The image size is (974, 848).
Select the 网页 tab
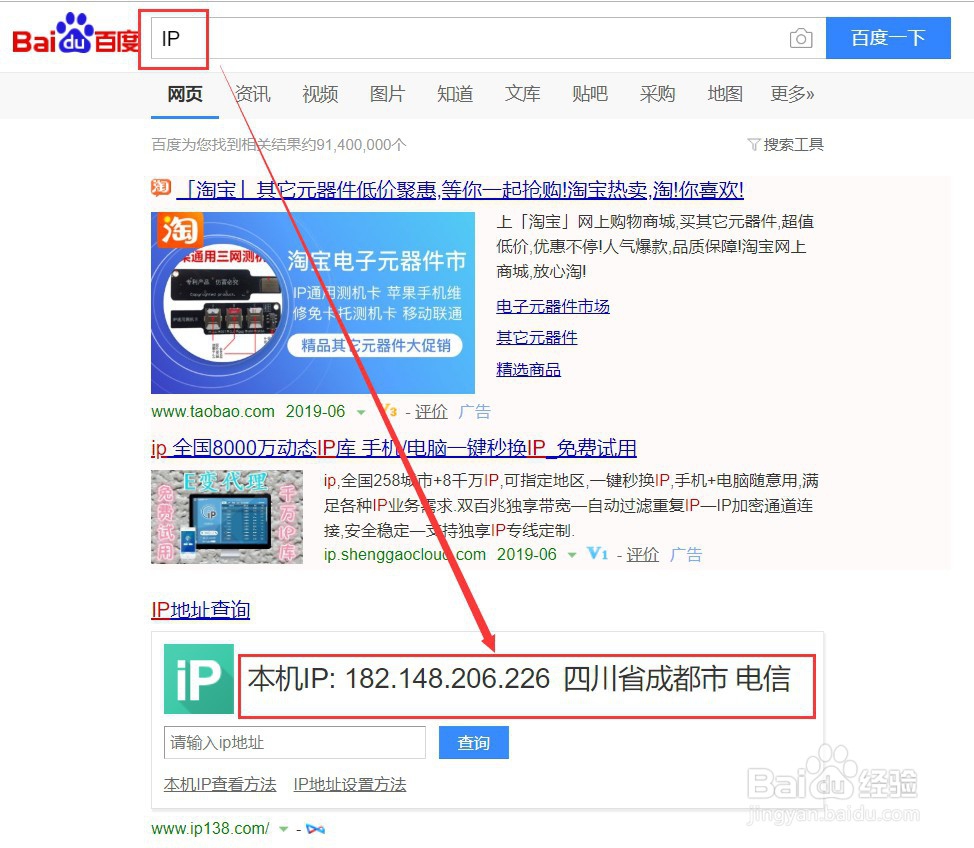(x=184, y=94)
